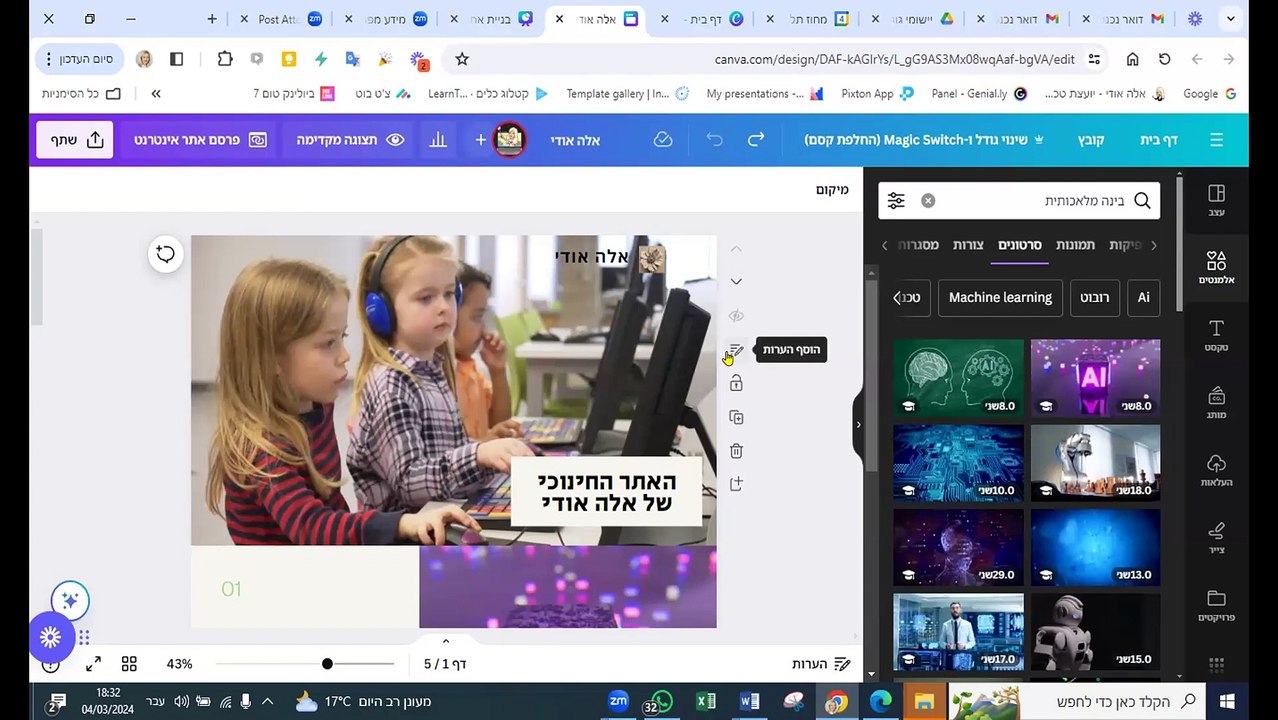Click the Preview (תצוגה מקדימה) button

pos(349,140)
